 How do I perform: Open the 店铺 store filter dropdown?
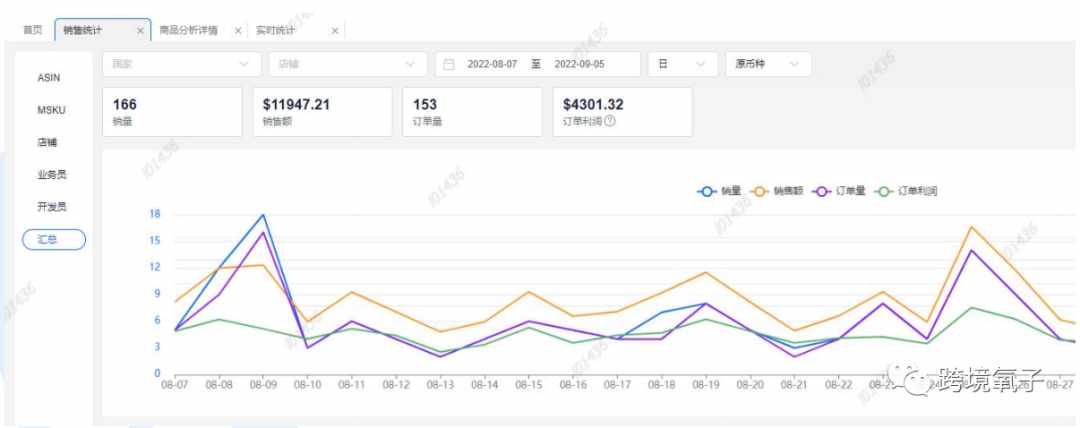(348, 64)
